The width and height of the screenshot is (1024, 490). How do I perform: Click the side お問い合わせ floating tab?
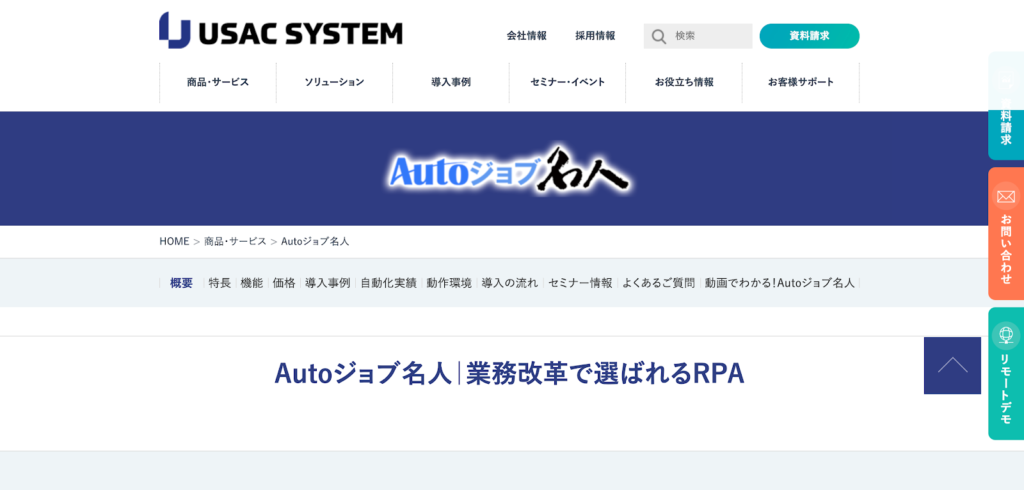coord(1006,234)
